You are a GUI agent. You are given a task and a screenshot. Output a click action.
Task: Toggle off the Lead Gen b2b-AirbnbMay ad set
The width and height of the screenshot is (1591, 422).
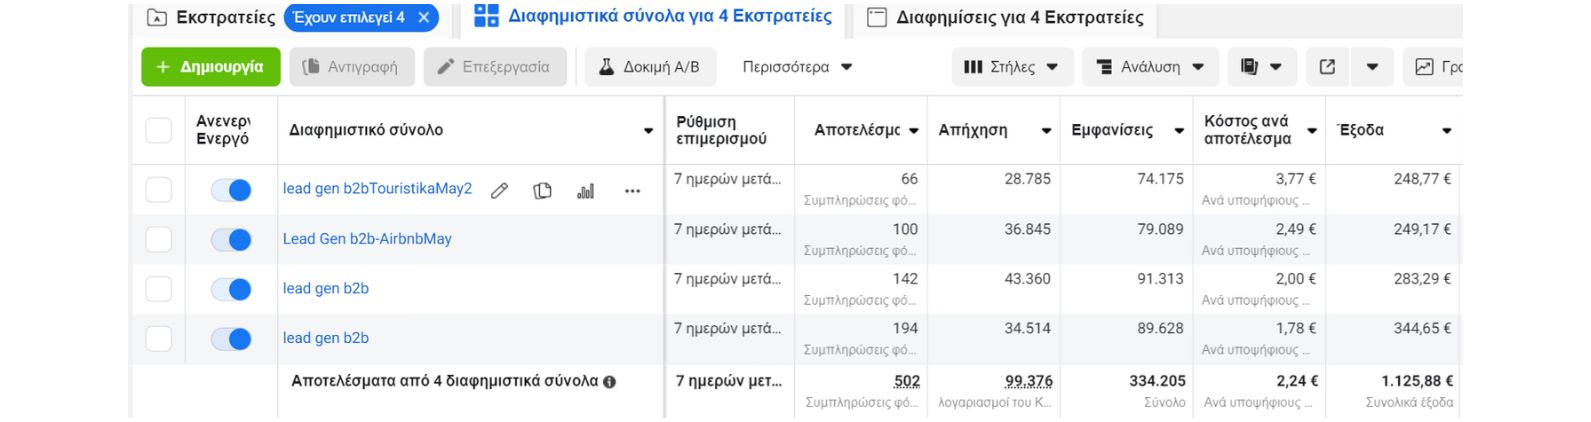[231, 240]
